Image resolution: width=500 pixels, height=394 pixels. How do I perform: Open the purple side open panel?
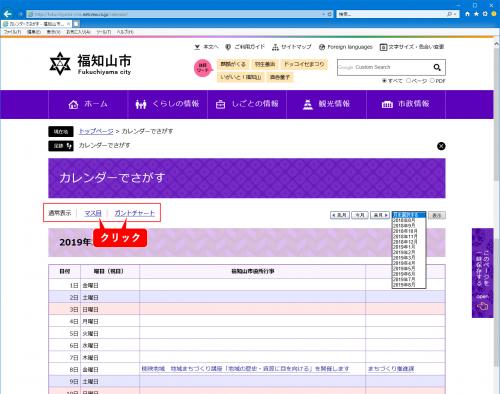[482, 273]
